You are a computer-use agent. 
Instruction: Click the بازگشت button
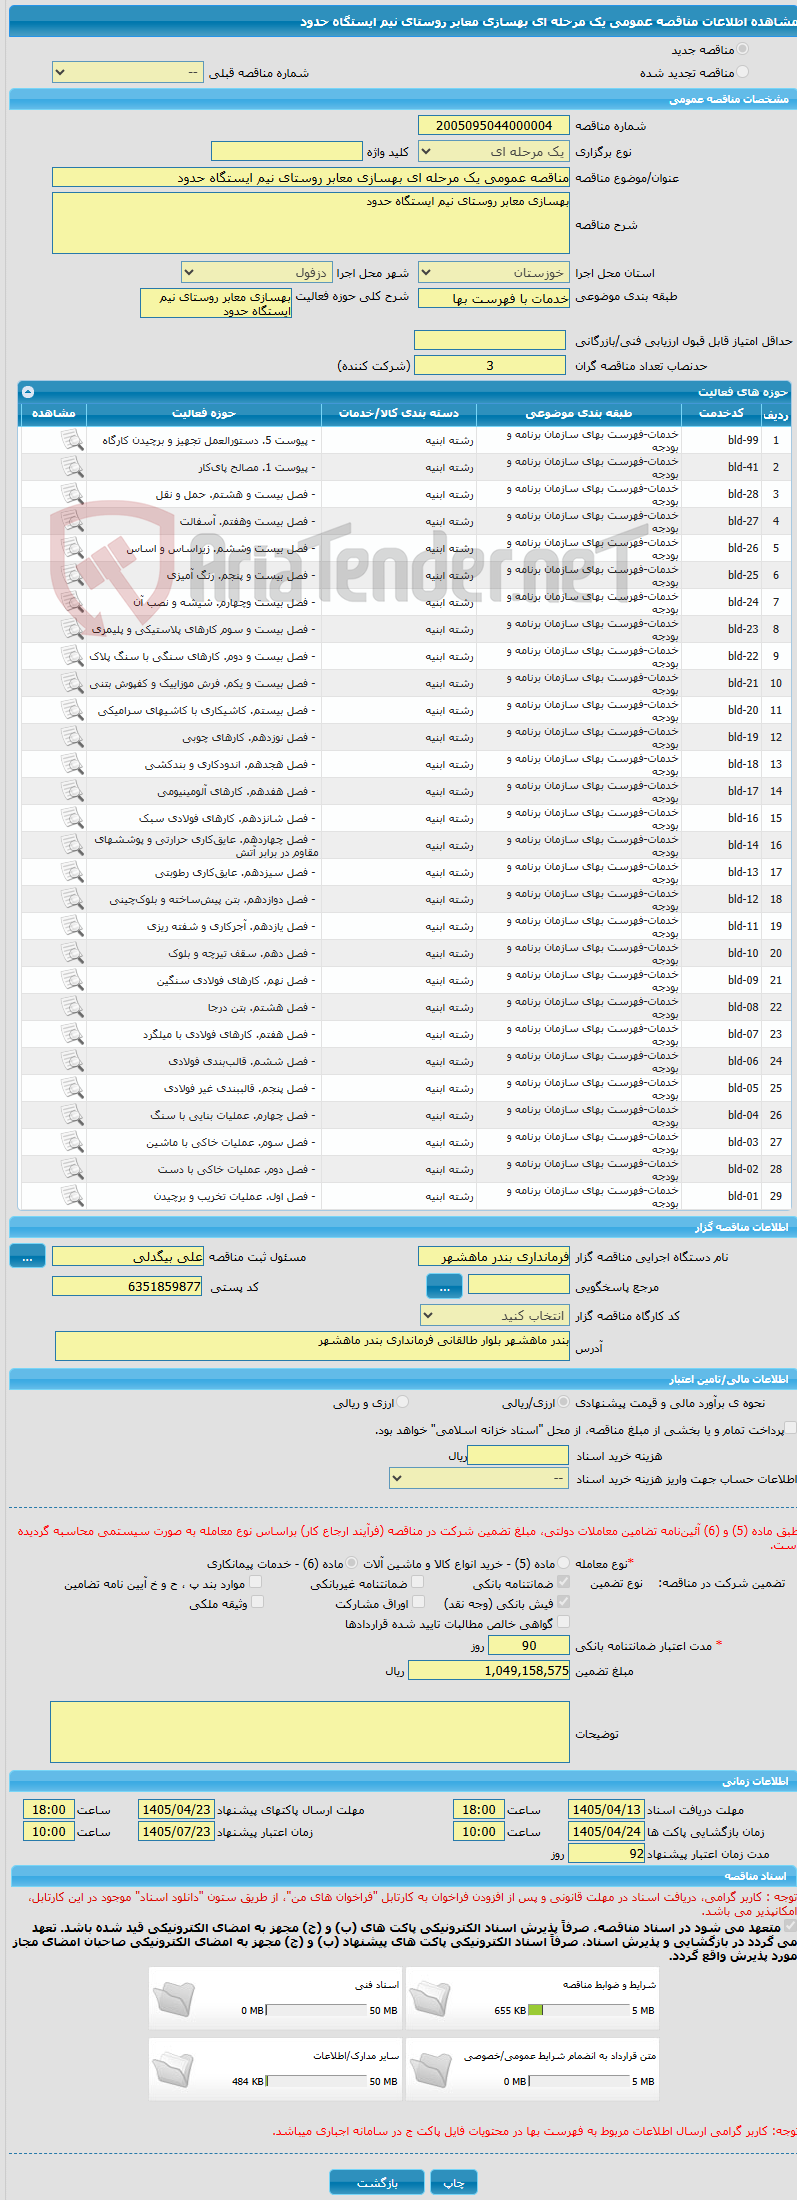pyautogui.click(x=377, y=2182)
